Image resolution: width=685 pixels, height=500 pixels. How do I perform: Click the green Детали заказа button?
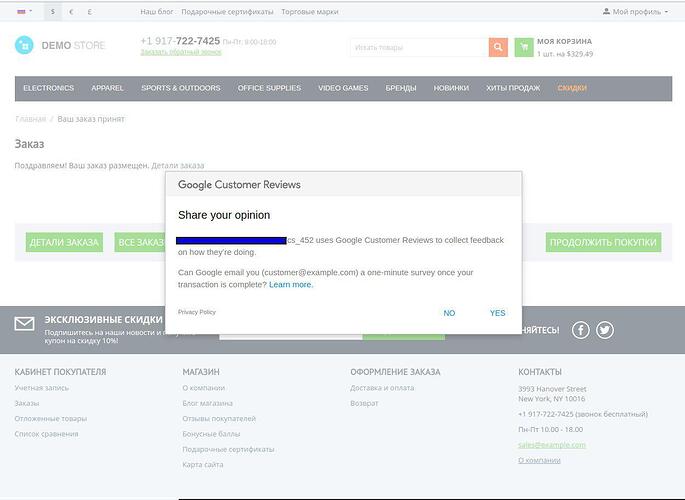click(x=64, y=242)
